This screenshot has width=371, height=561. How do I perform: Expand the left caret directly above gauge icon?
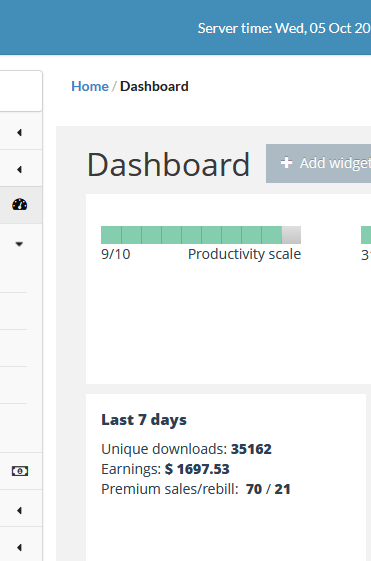[19, 170]
